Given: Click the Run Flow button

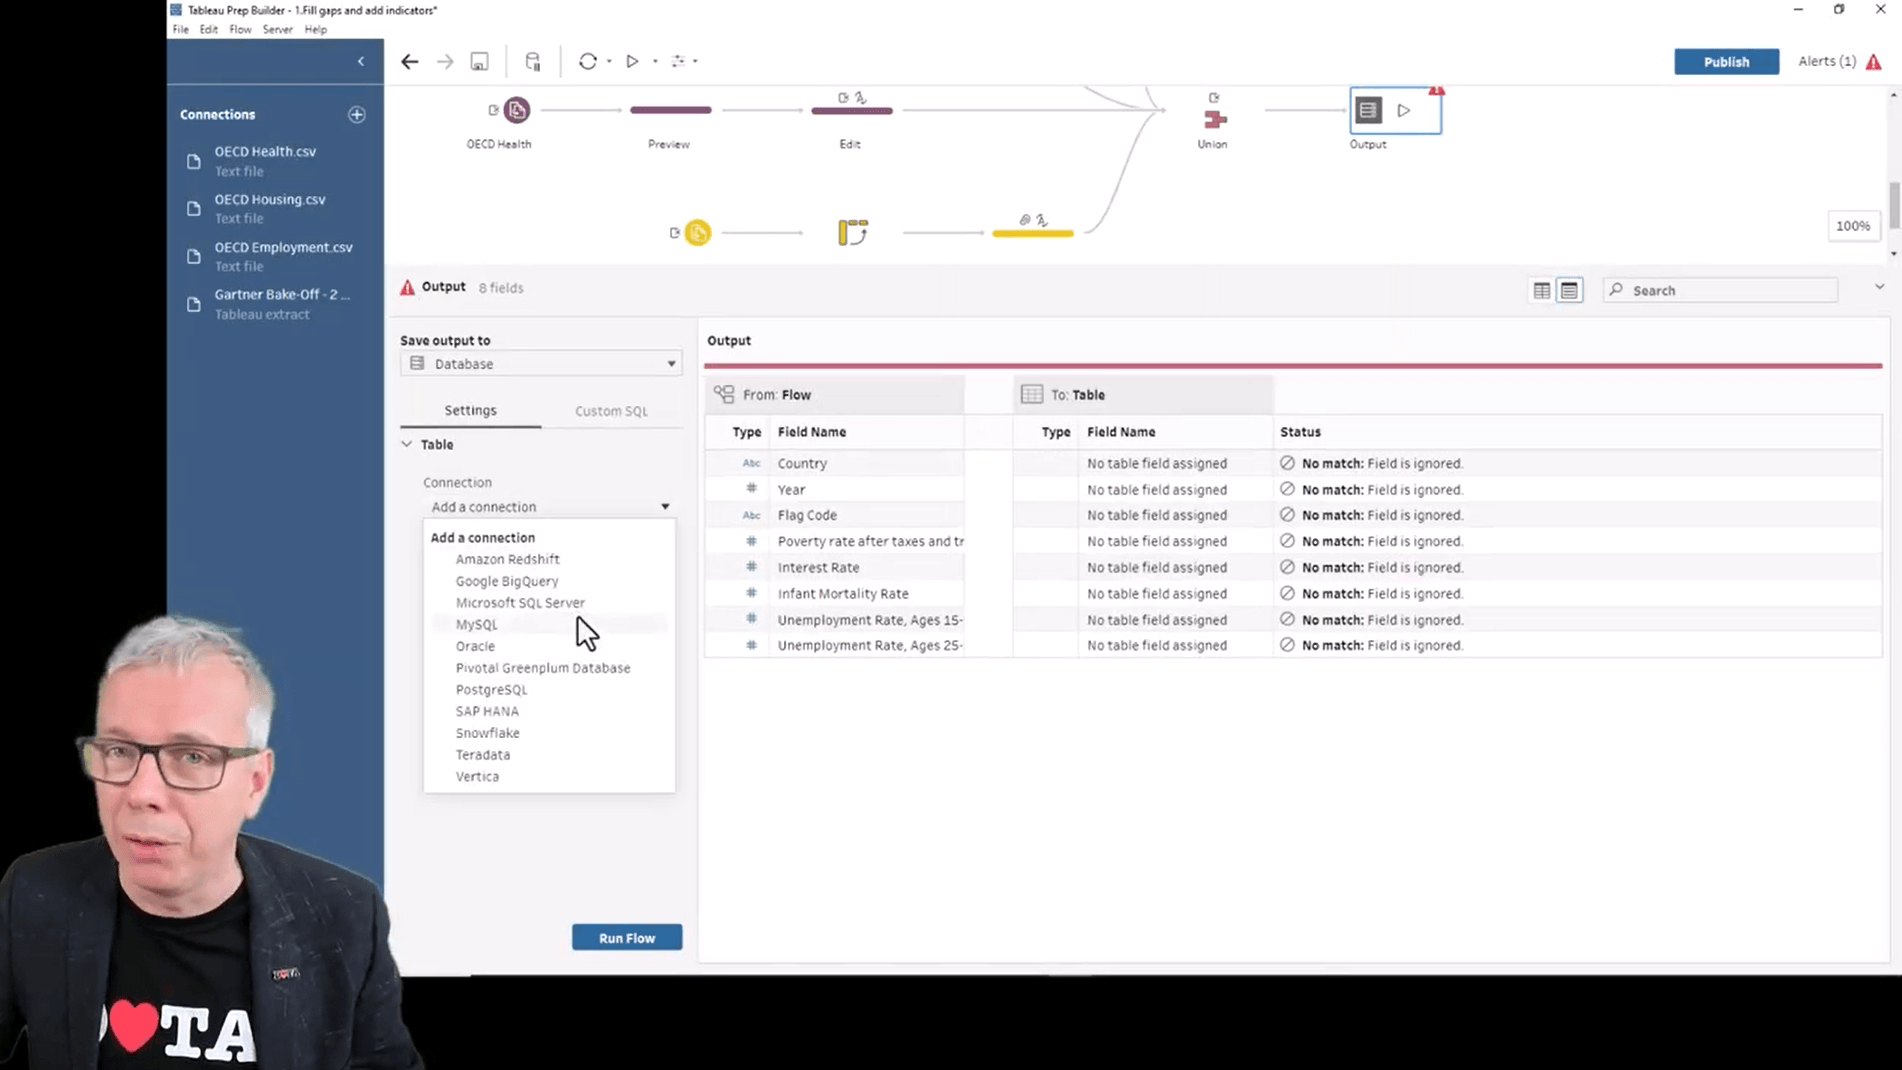Looking at the screenshot, I should click(626, 937).
